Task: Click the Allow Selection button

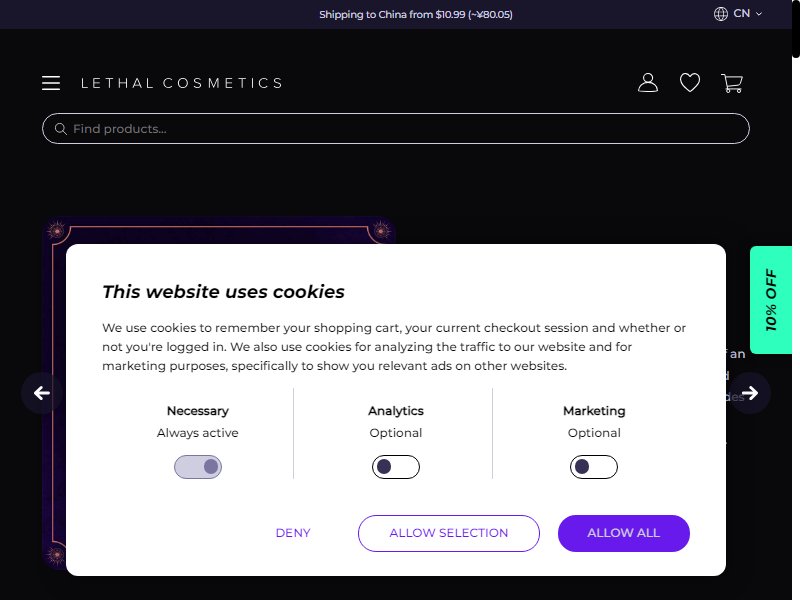Action: click(x=448, y=533)
